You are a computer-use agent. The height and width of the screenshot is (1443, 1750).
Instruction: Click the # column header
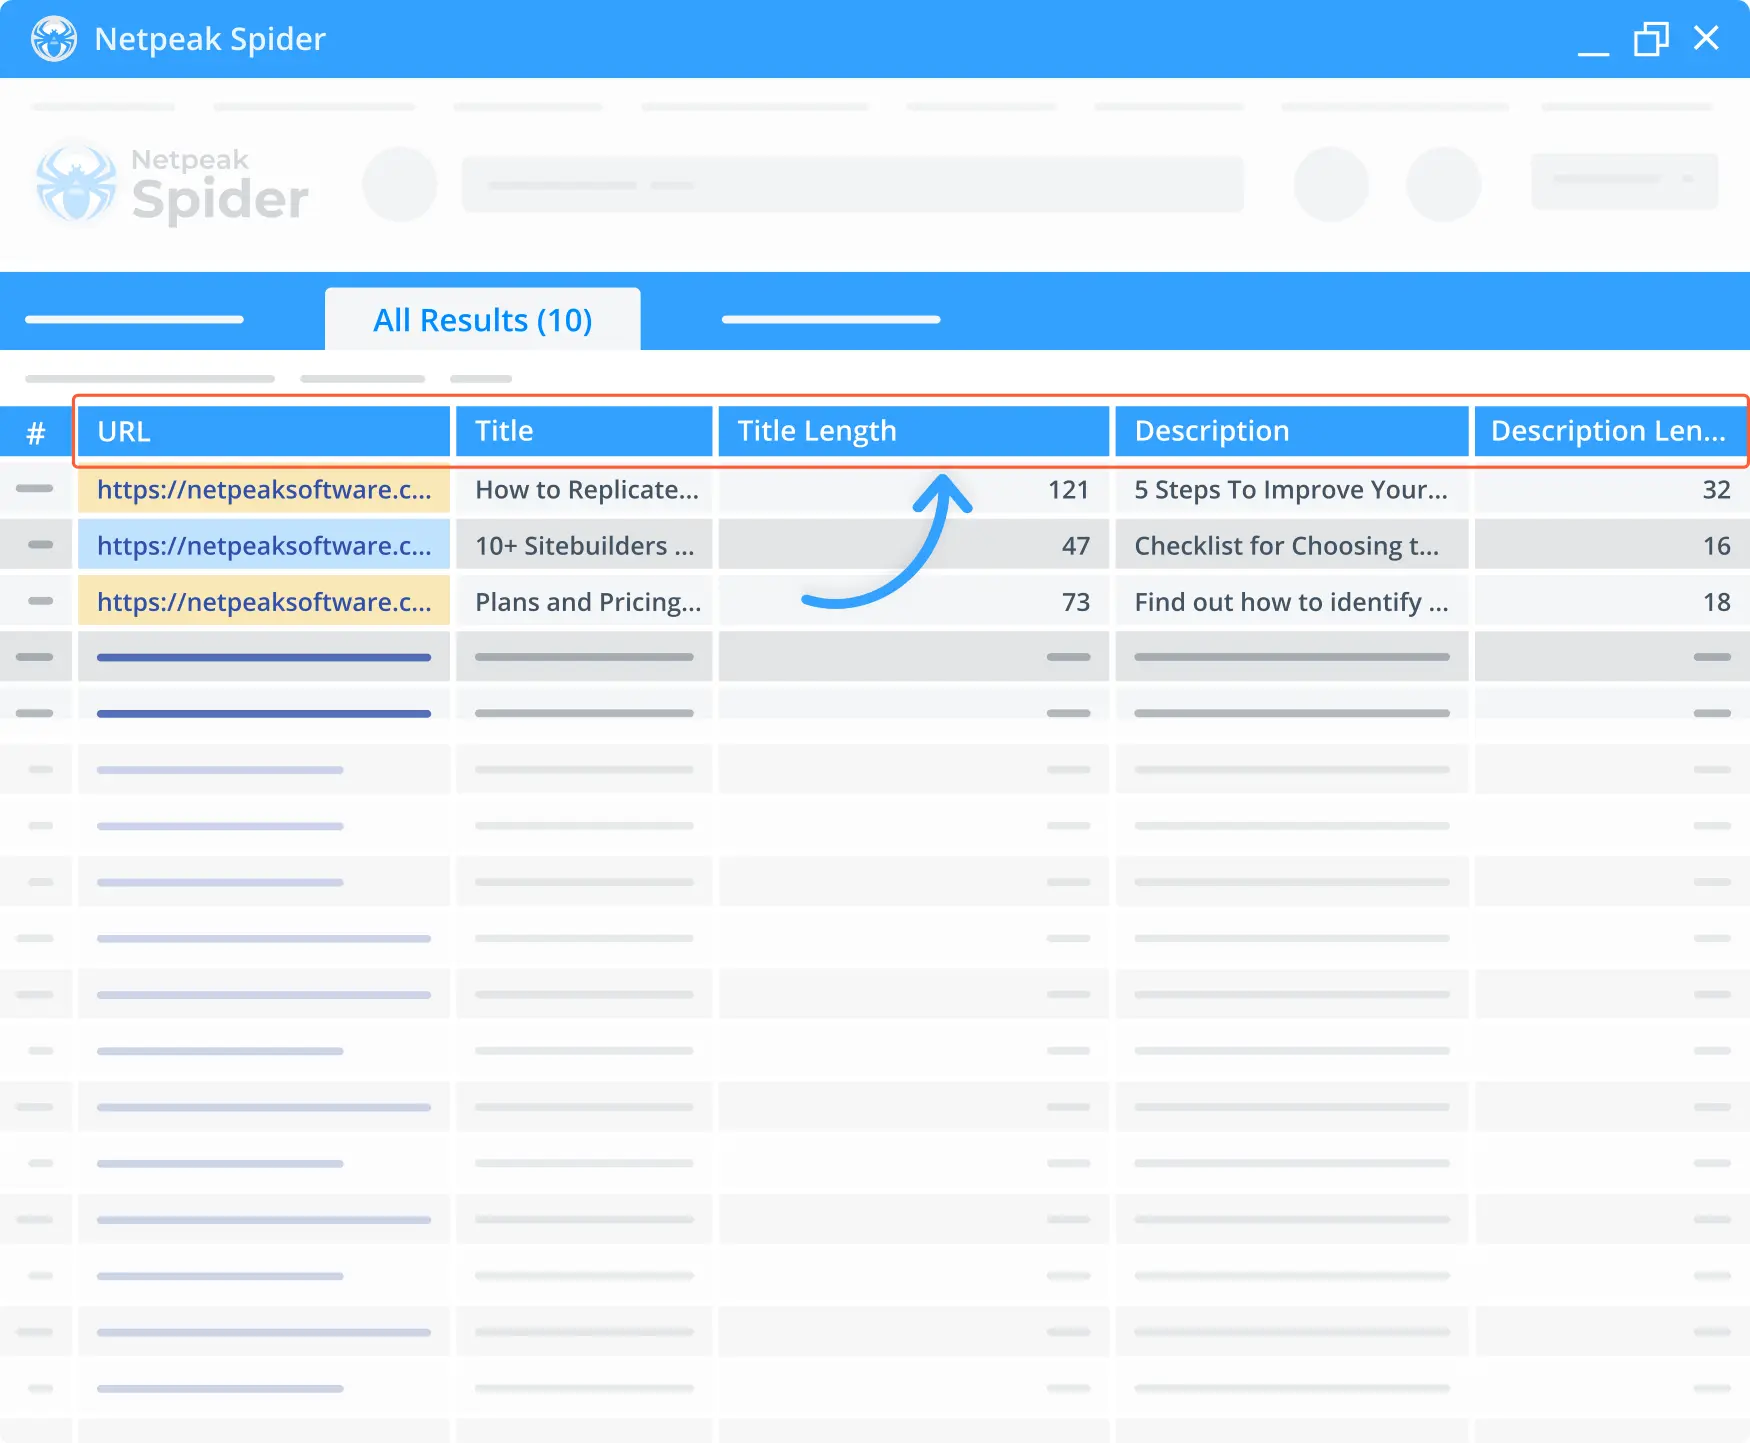pos(36,433)
